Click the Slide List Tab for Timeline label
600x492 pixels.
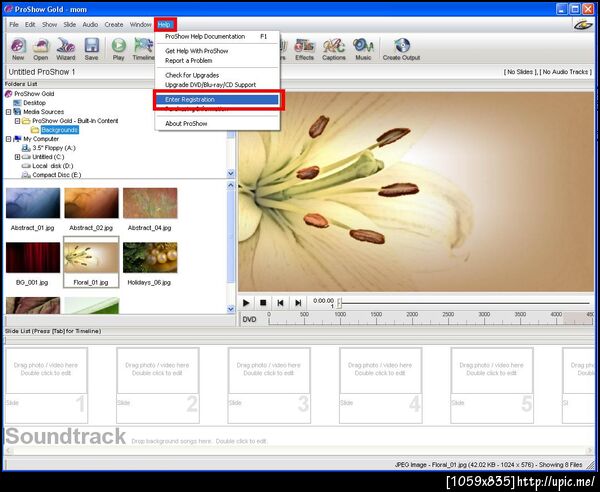[x=53, y=331]
